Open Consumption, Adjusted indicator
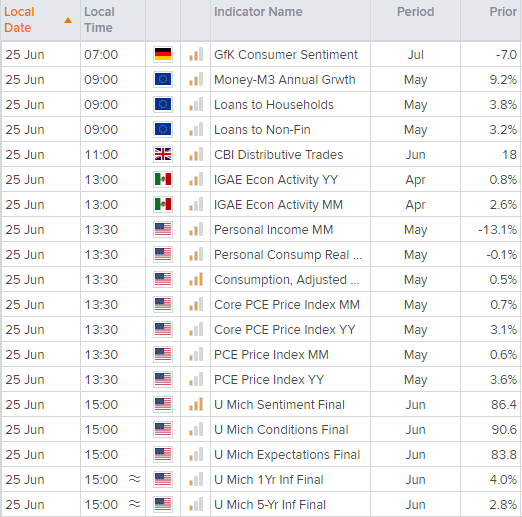This screenshot has height=517, width=522. [x=287, y=280]
